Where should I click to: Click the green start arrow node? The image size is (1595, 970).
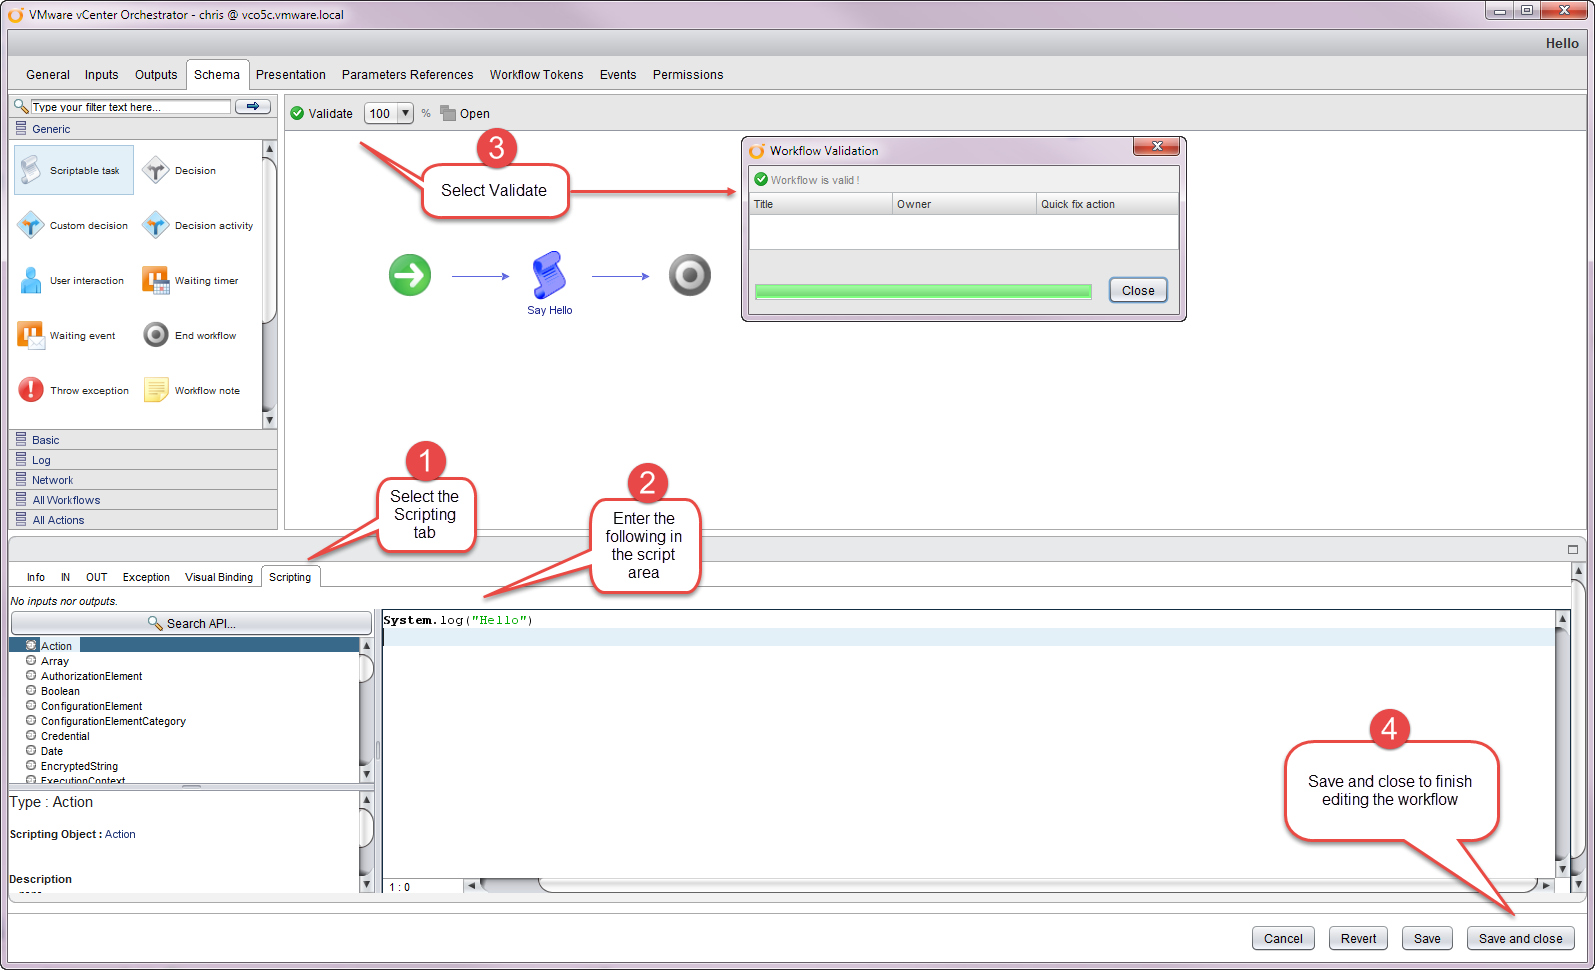pyautogui.click(x=410, y=275)
